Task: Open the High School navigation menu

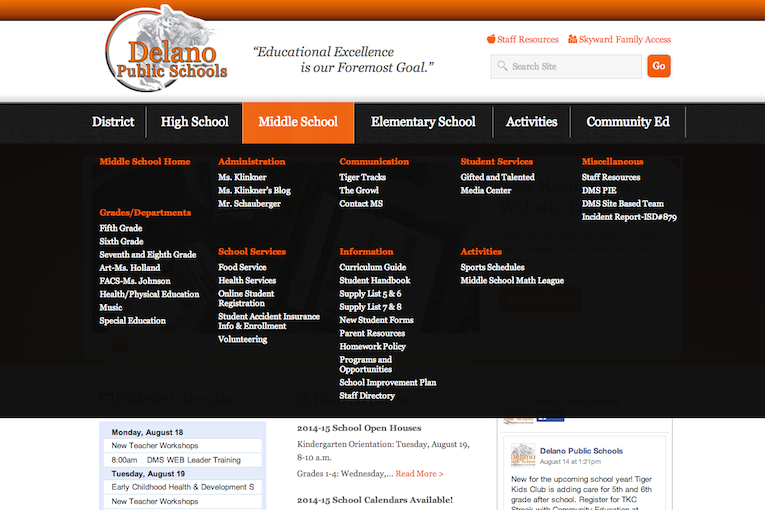Action: pos(195,122)
